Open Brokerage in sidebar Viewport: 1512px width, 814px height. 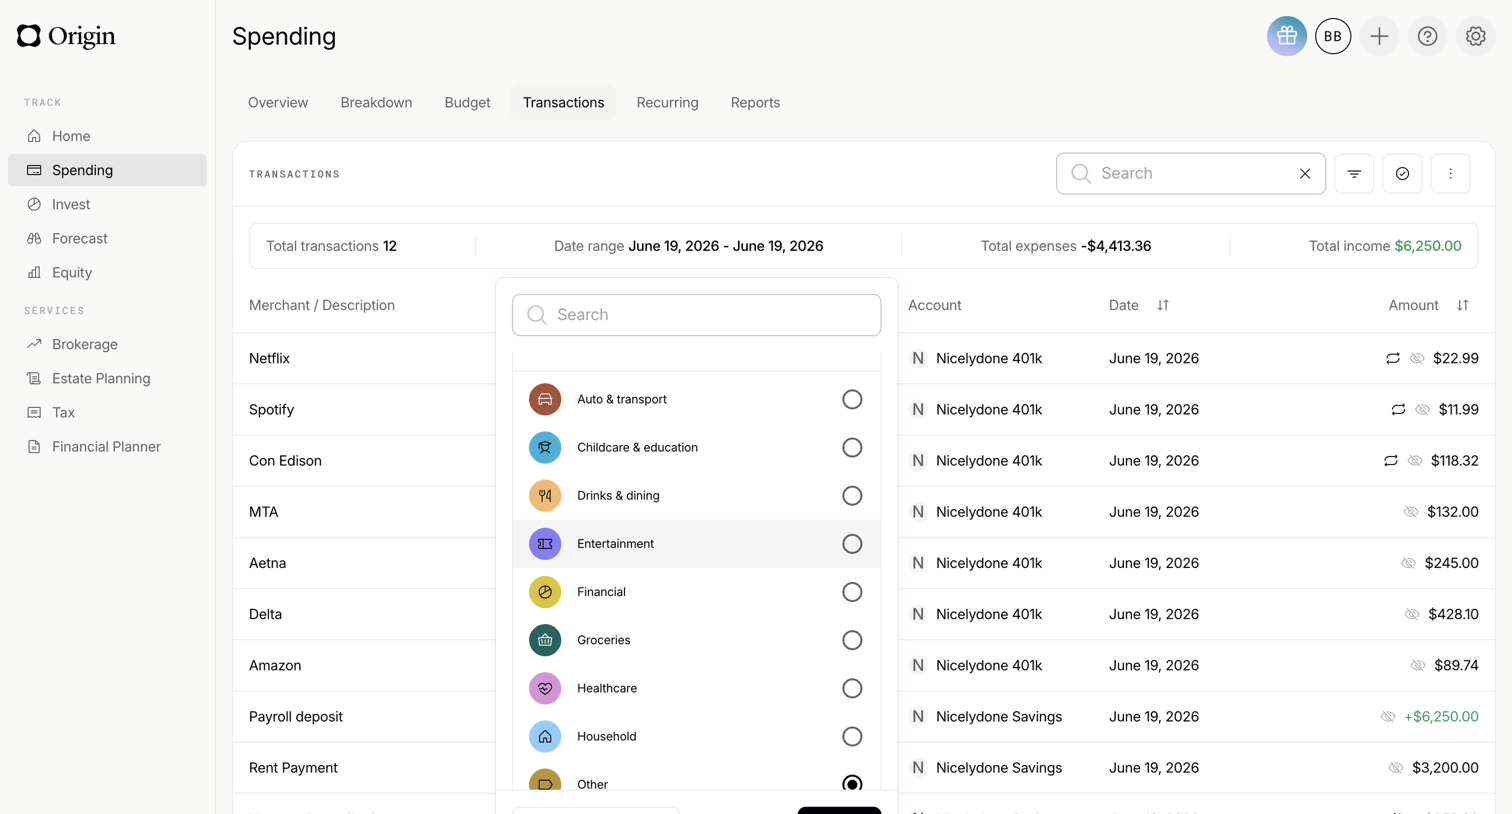tap(107, 344)
